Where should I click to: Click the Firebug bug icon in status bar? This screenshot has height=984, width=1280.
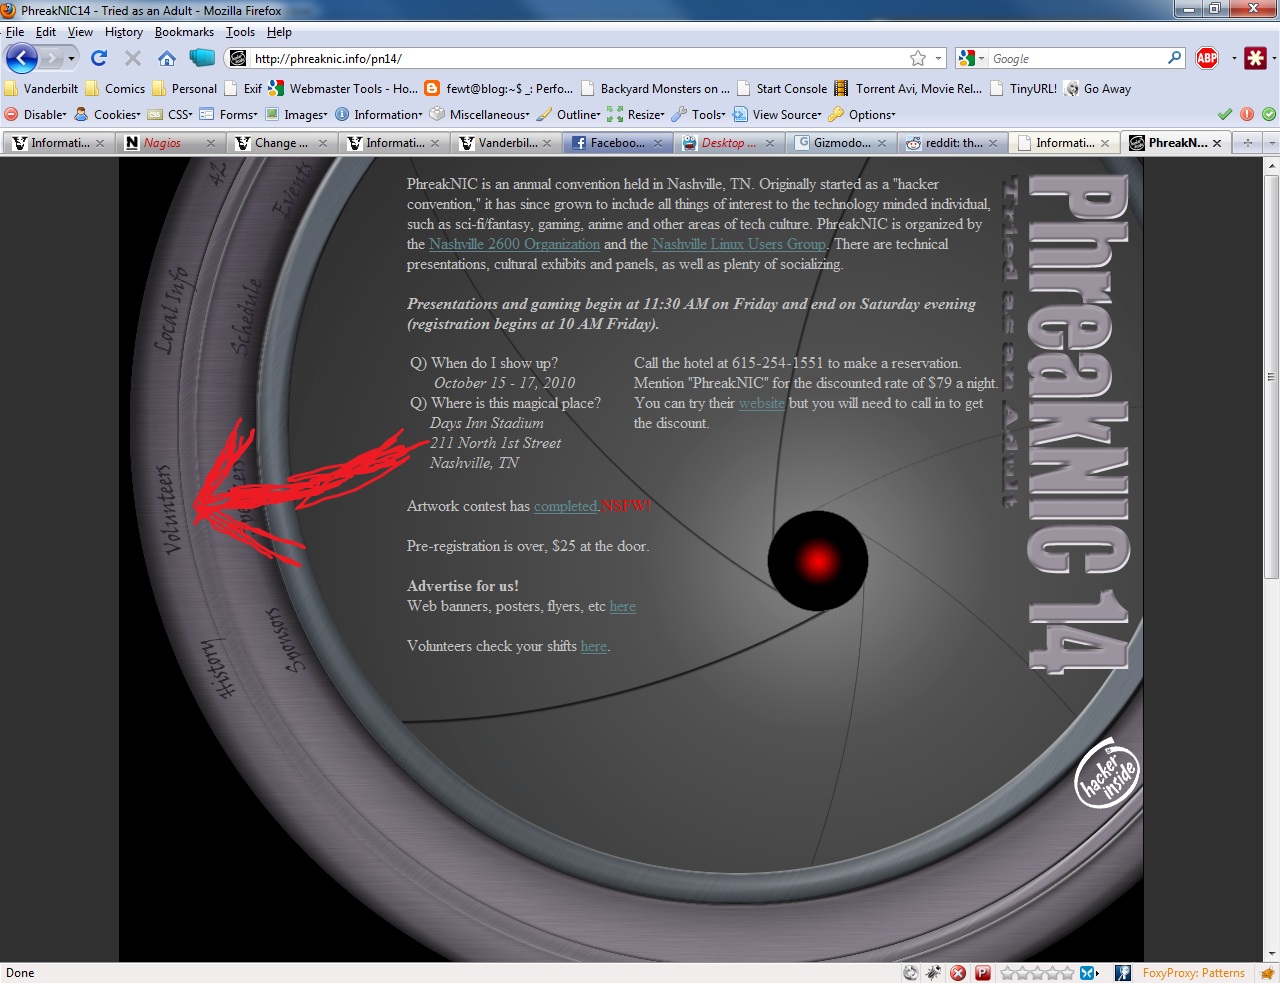click(x=934, y=973)
